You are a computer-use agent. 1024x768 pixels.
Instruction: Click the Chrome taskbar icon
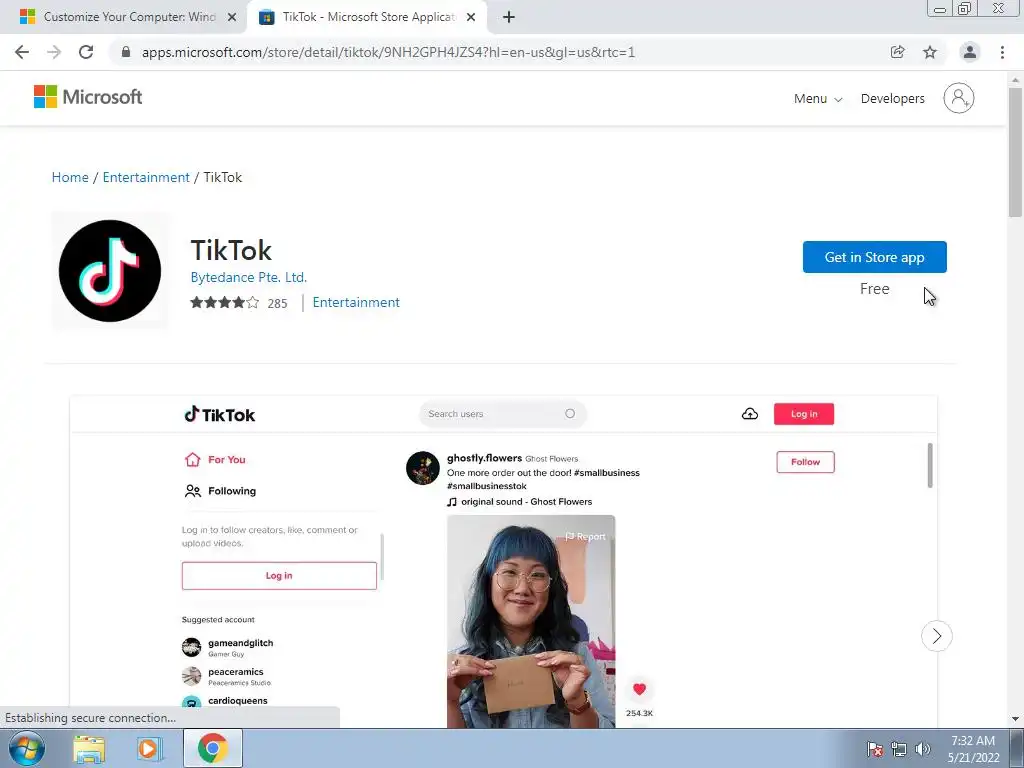213,748
